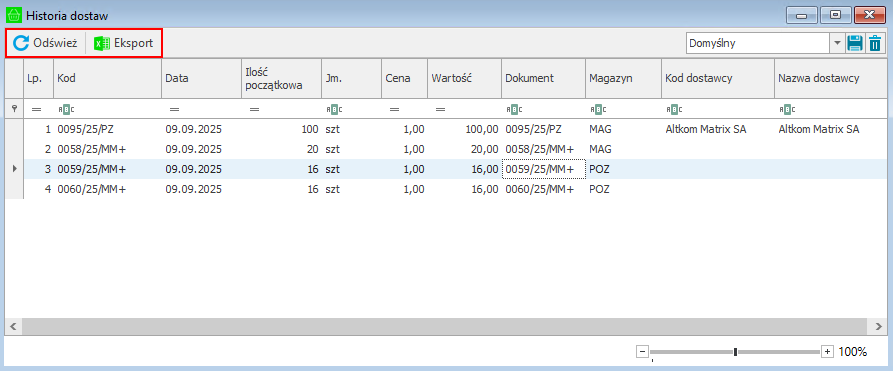
Task: Open the Lp. filter equals operator icon
Action: (36, 109)
